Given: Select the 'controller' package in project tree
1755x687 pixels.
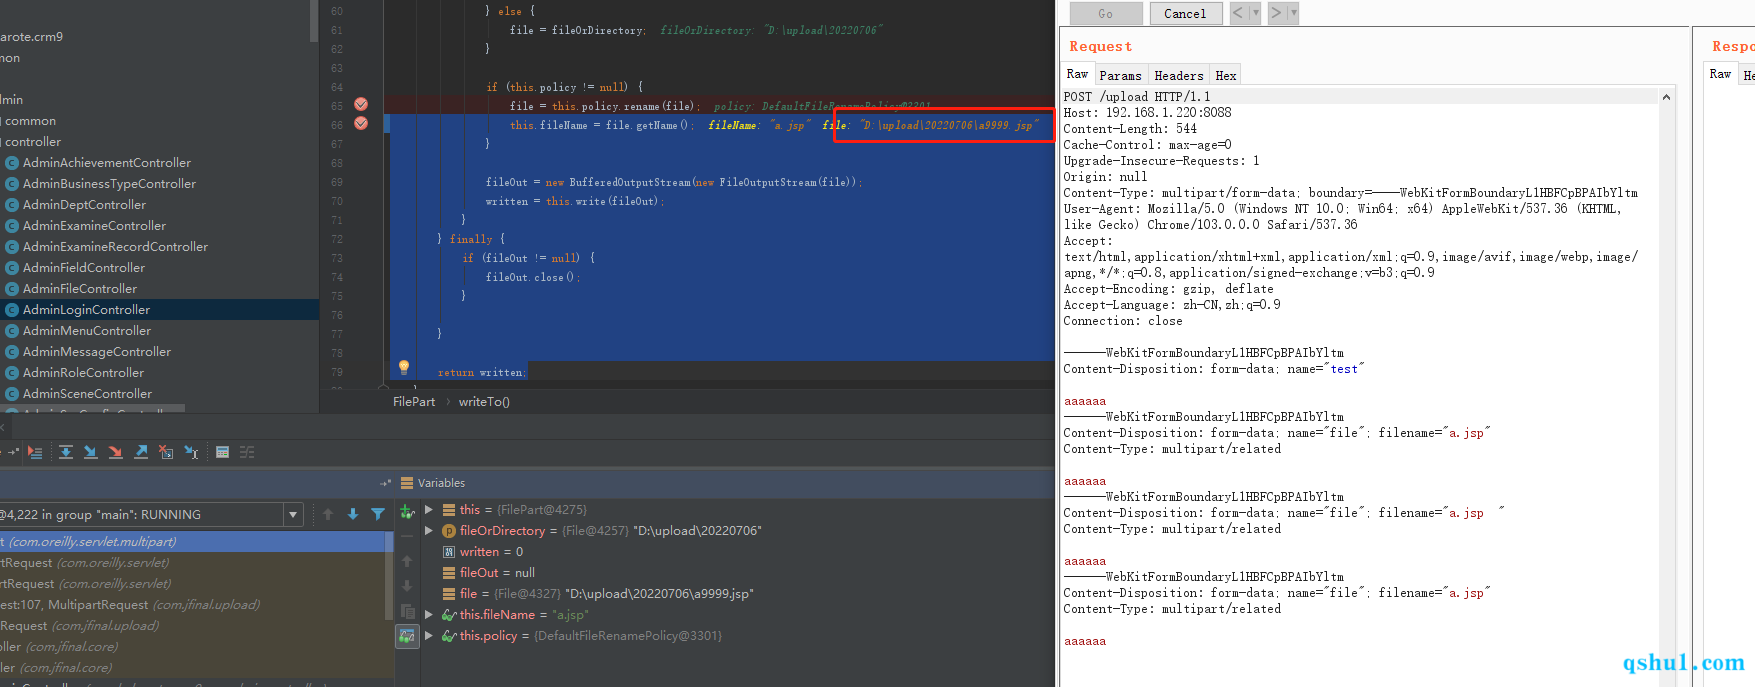Looking at the screenshot, I should pos(32,142).
